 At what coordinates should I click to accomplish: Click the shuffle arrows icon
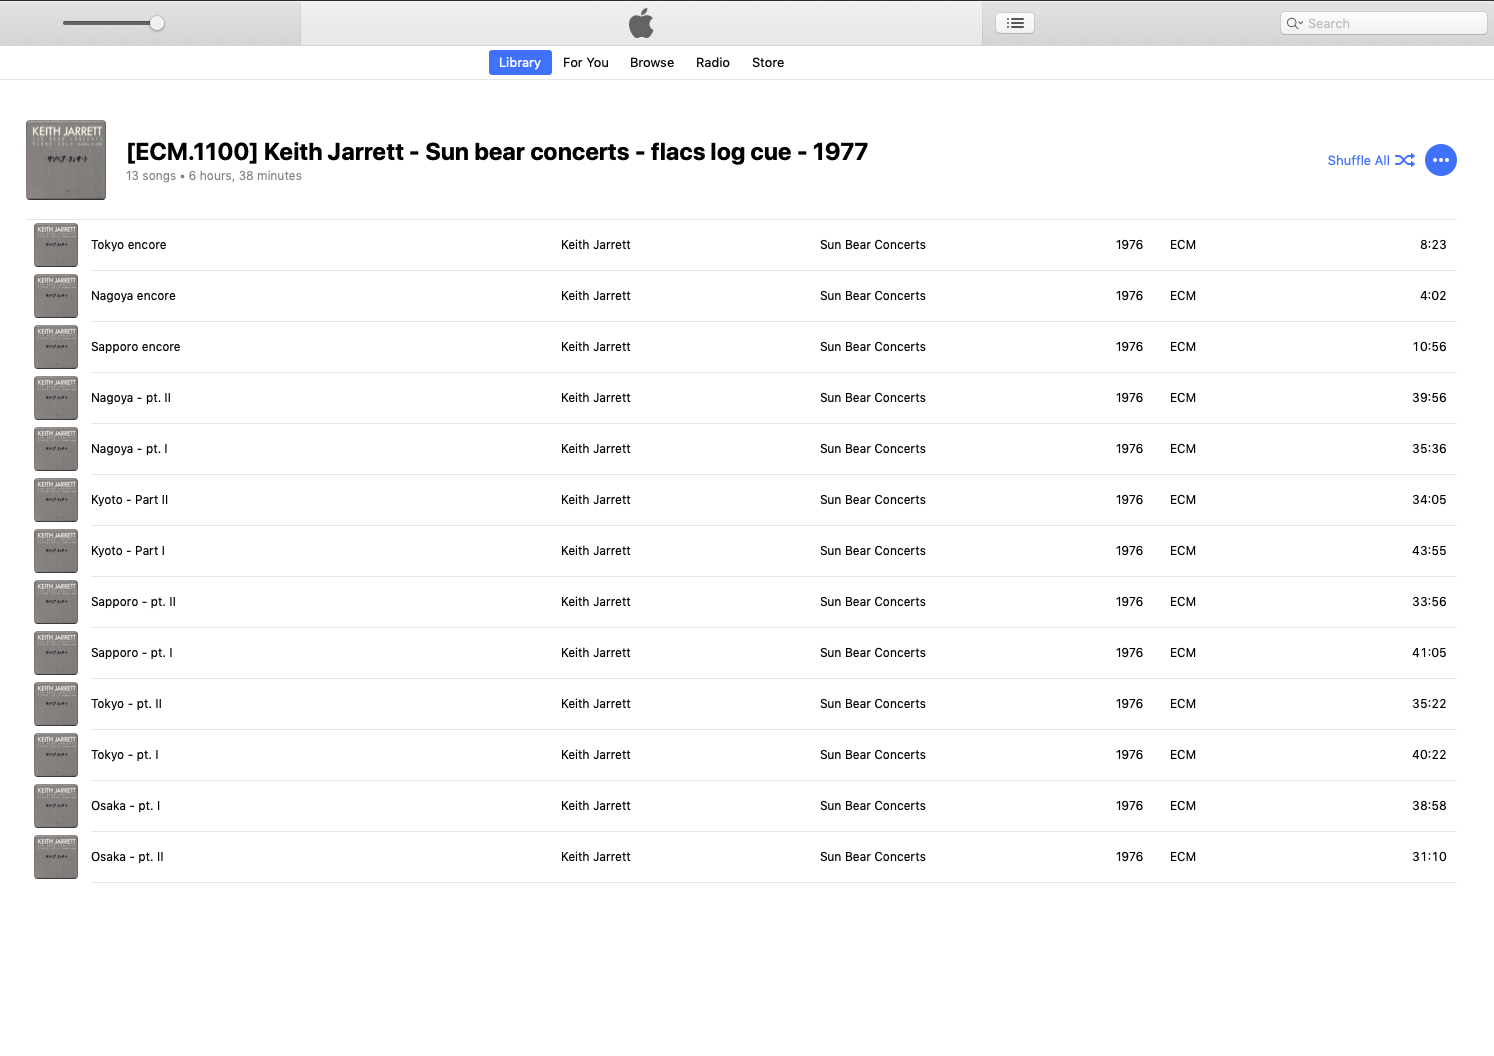coord(1405,160)
